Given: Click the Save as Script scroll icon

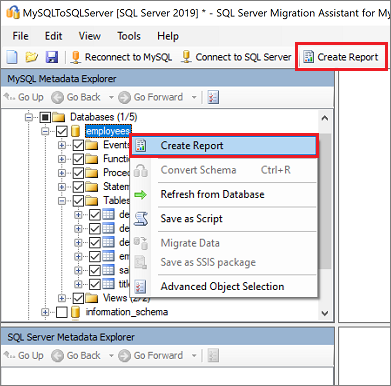Looking at the screenshot, I should [x=141, y=219].
